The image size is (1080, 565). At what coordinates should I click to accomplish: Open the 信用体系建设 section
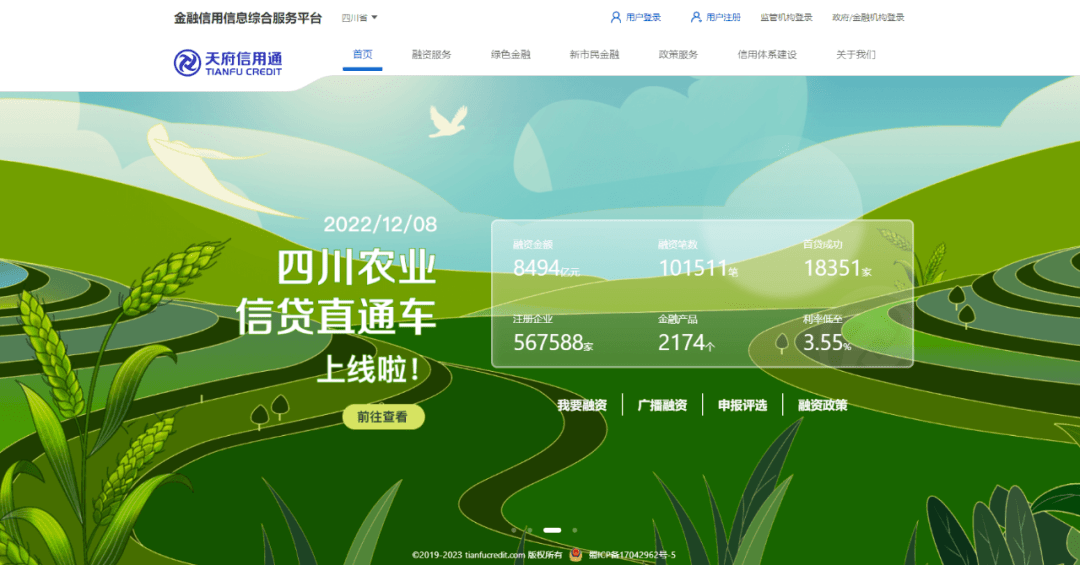767,54
